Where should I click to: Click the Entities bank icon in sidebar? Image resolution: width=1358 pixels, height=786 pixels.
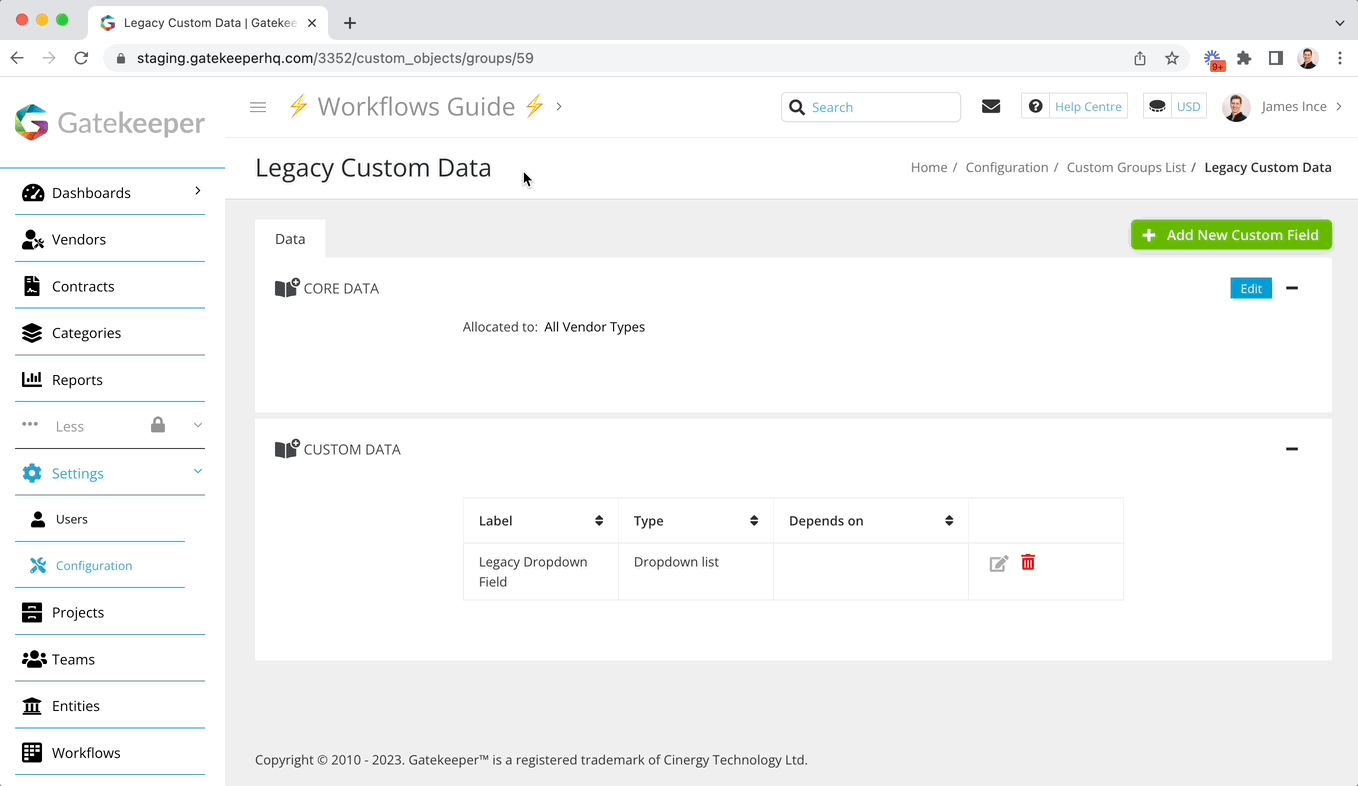pos(30,705)
